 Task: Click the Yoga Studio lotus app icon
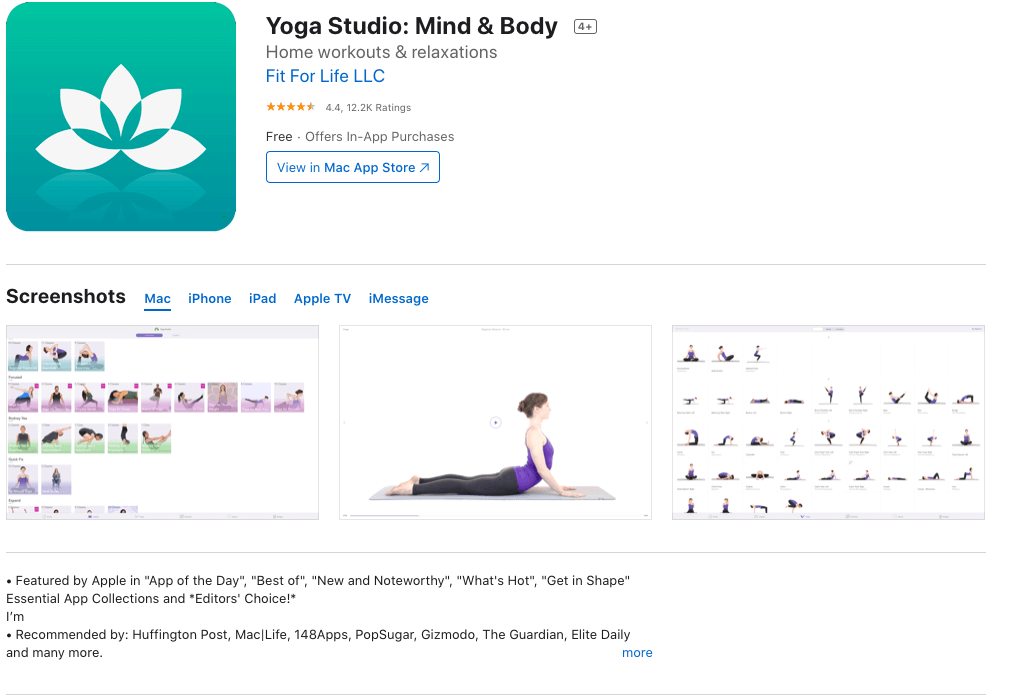coord(120,115)
